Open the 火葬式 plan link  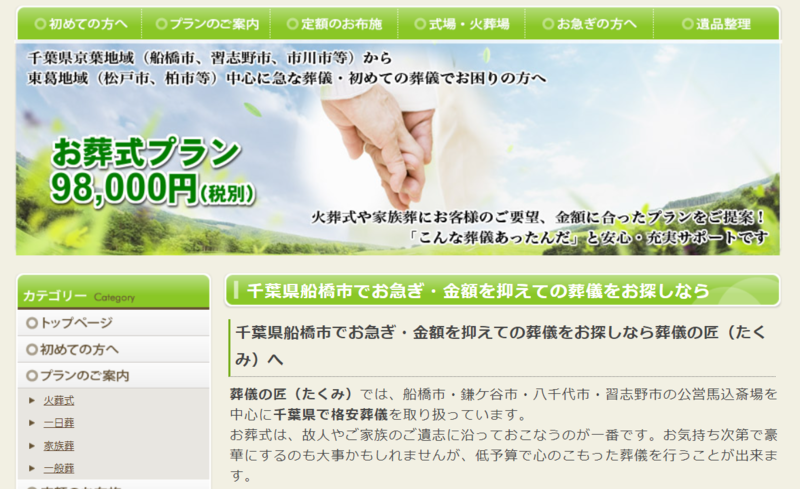[59, 401]
